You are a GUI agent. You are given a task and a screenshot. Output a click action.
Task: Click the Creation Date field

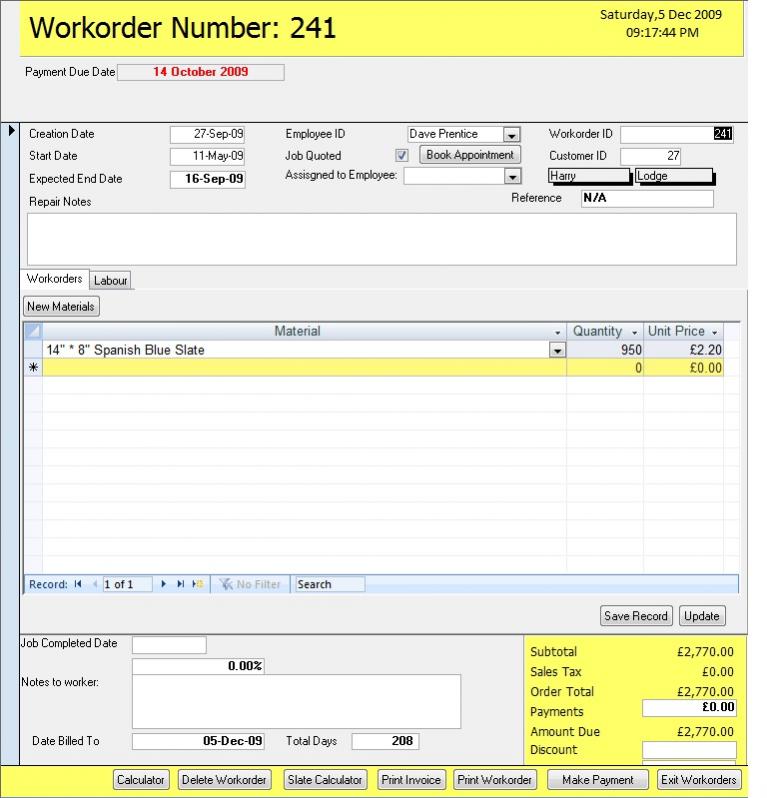207,134
